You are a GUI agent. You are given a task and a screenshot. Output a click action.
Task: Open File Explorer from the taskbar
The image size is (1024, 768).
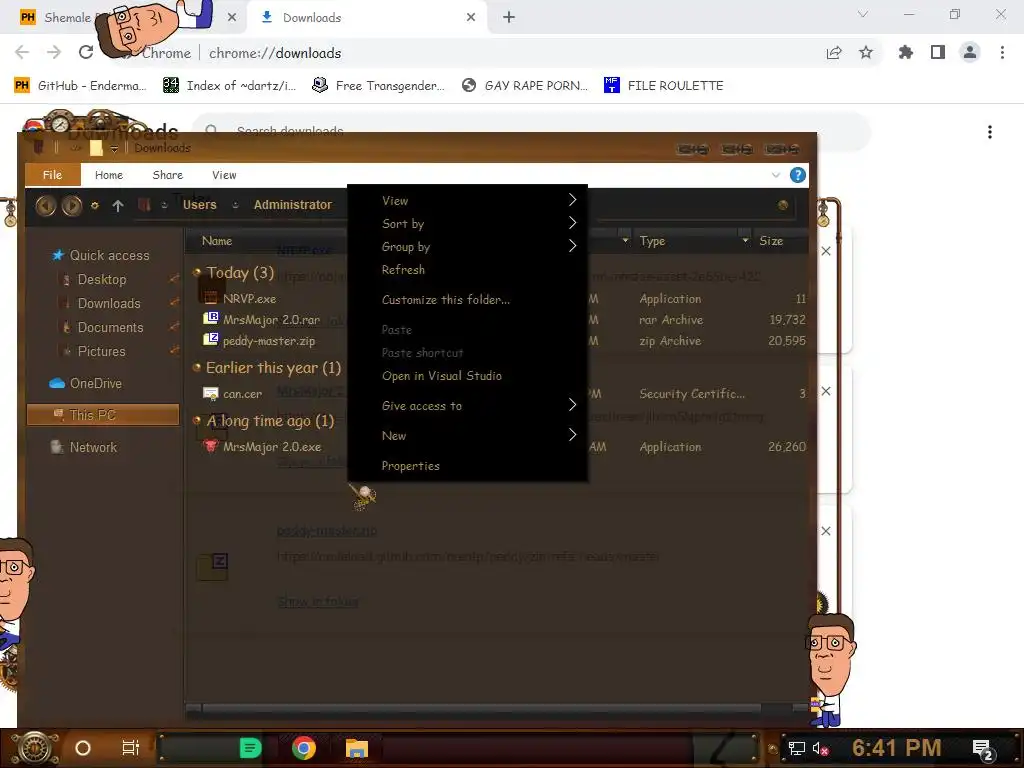pos(357,748)
